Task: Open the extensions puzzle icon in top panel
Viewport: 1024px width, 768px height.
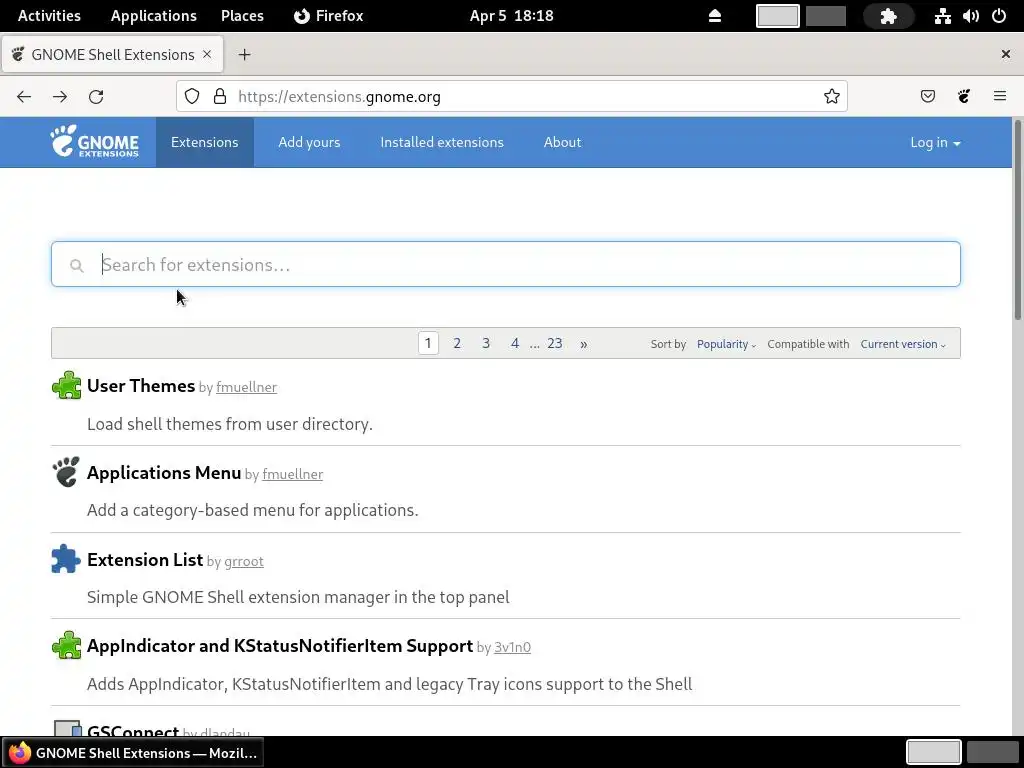Action: click(x=888, y=16)
